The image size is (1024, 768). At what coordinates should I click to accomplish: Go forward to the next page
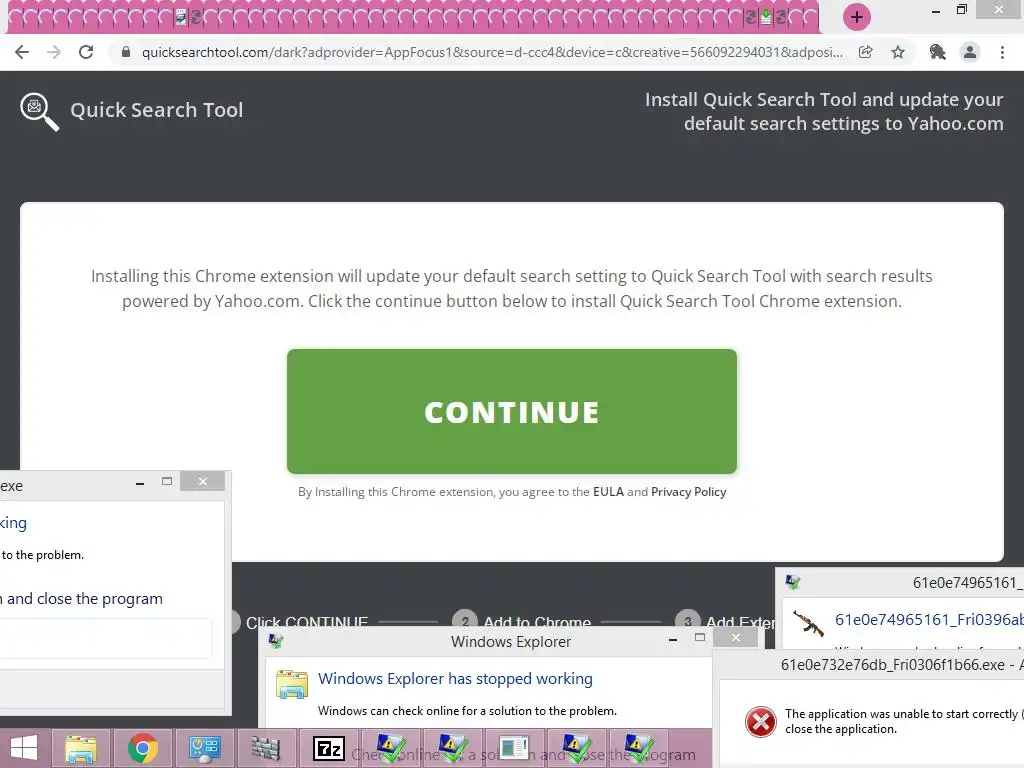54,52
